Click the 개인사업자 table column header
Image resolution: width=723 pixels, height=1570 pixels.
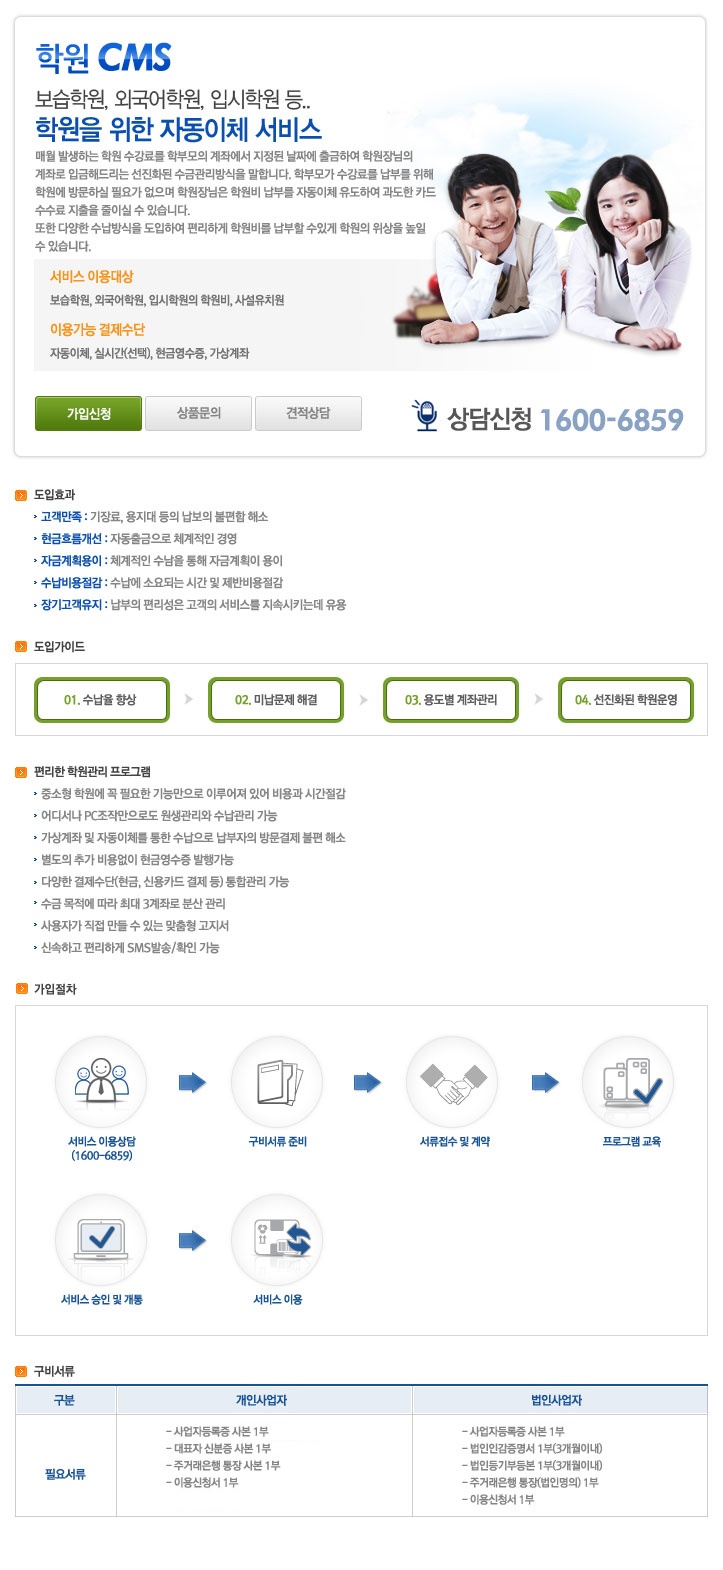[262, 1400]
